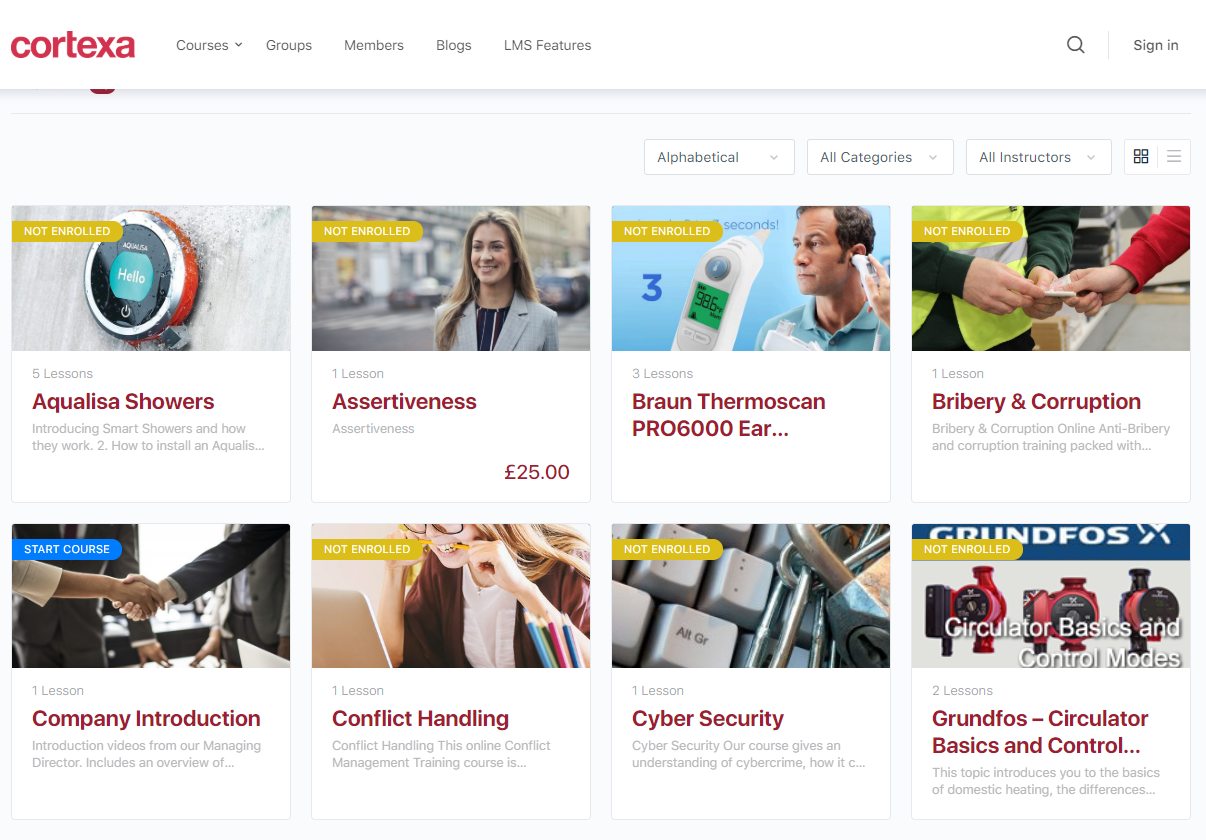Image resolution: width=1206 pixels, height=840 pixels.
Task: Open the Blogs page
Action: [x=454, y=45]
